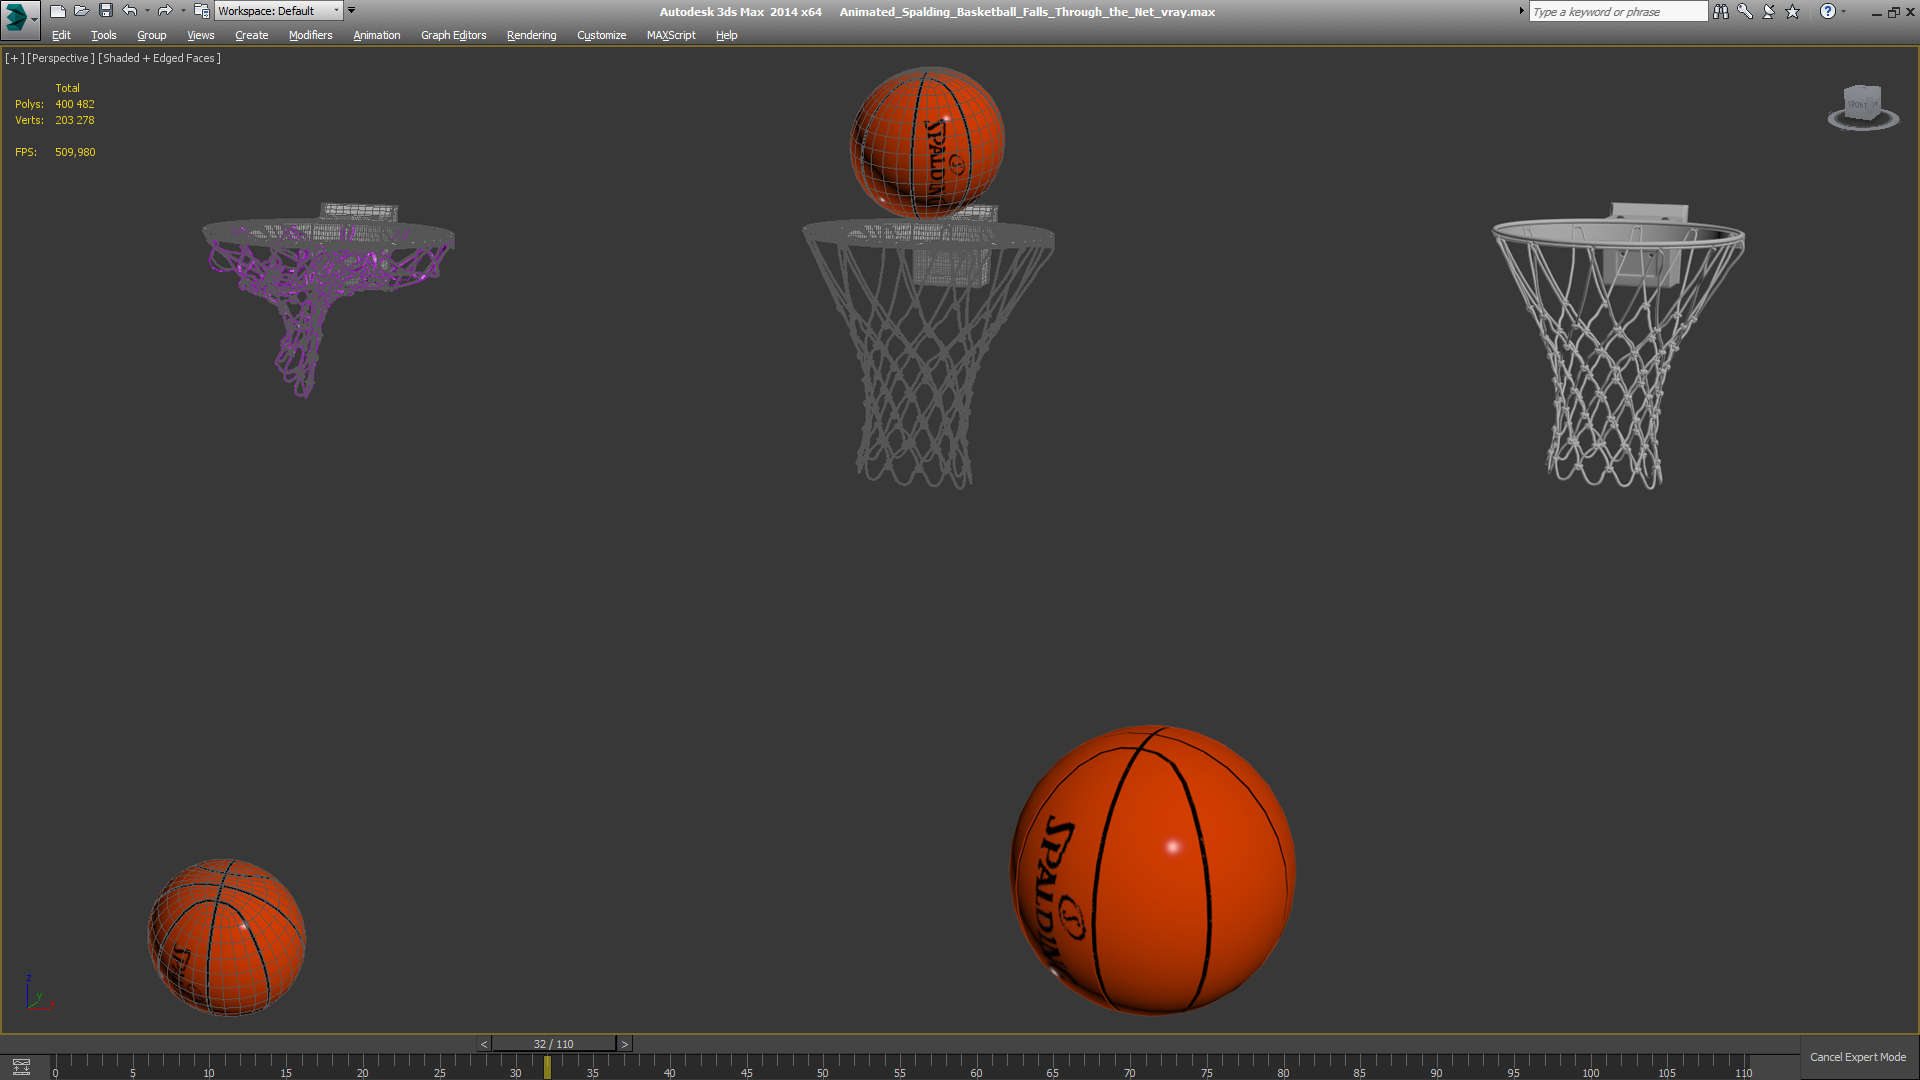The width and height of the screenshot is (1920, 1080).
Task: Save the scene with the floppy disk icon
Action: 106,11
